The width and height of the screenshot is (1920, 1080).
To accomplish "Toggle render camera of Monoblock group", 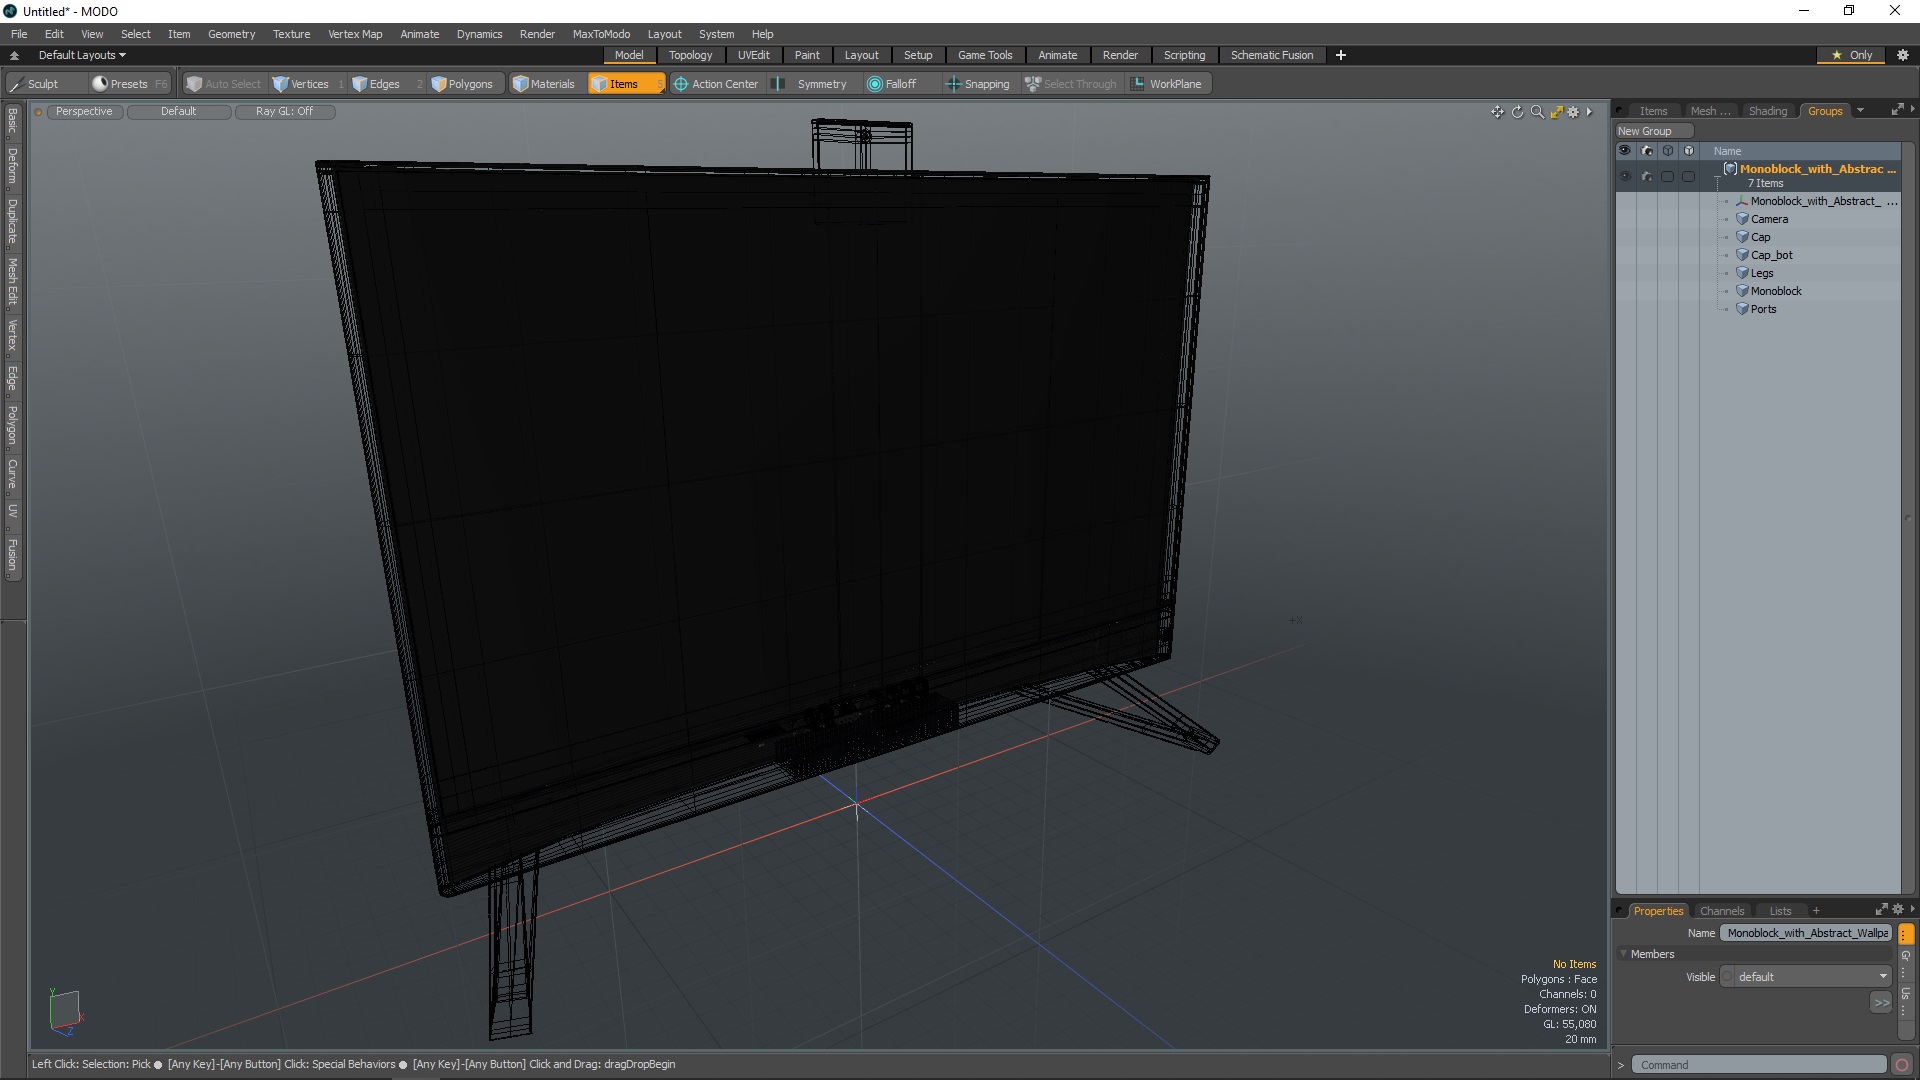I will click(x=1647, y=176).
